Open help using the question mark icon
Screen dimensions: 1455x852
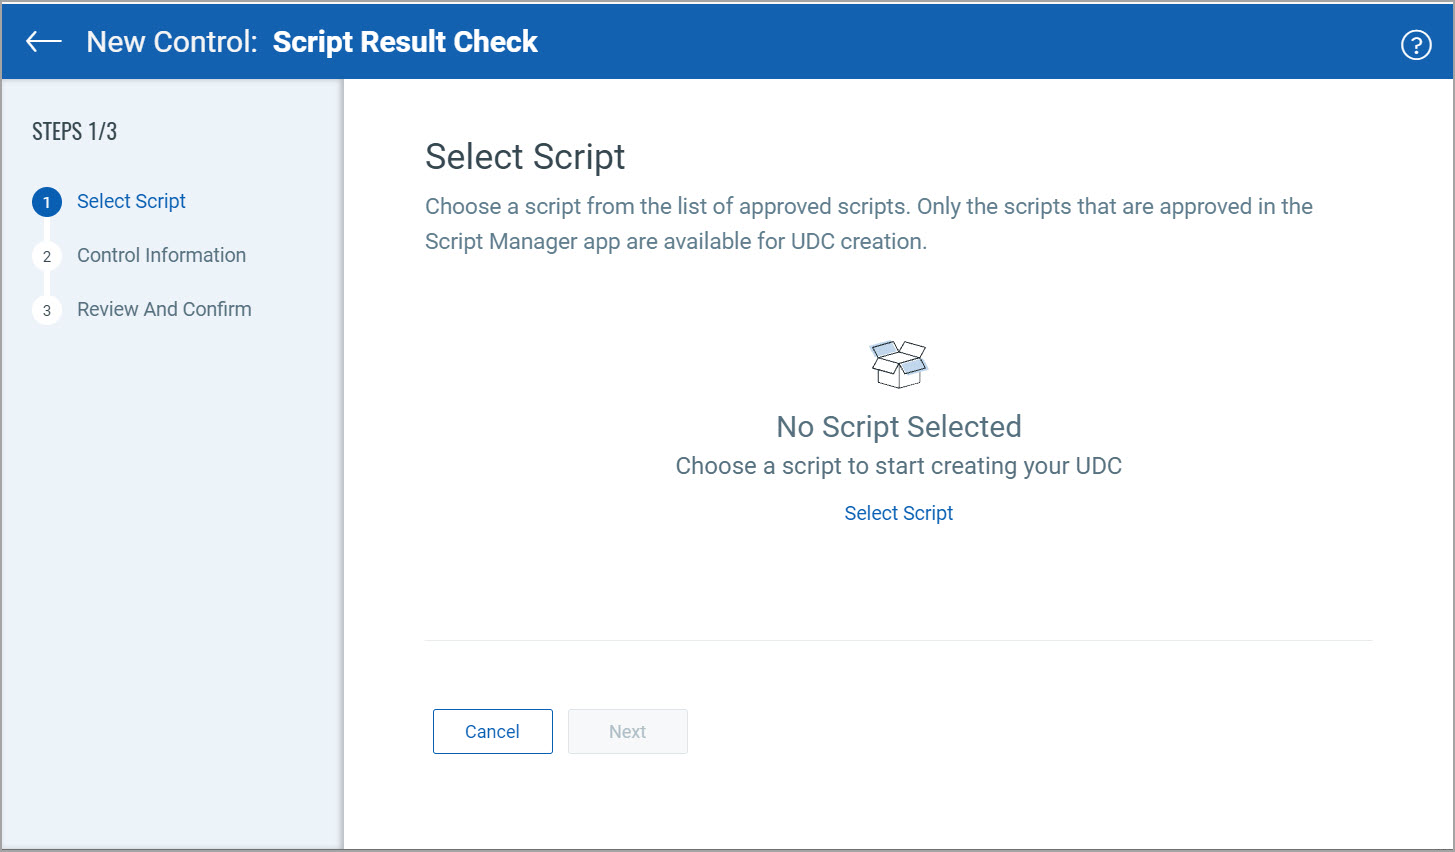[1416, 44]
